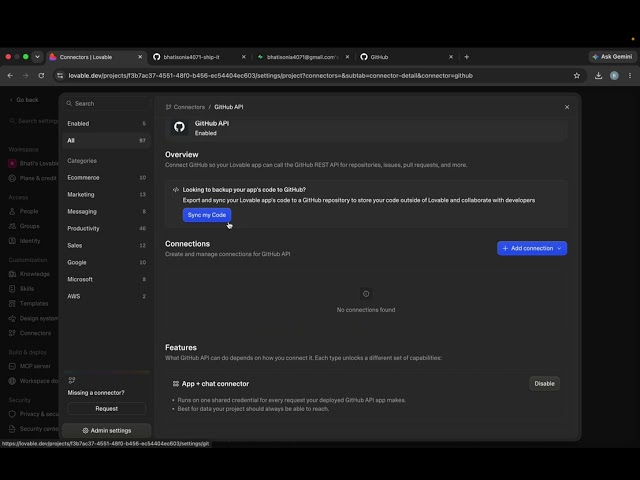Image resolution: width=640 pixels, height=480 pixels.
Task: Focus the connector Search field
Action: (107, 104)
